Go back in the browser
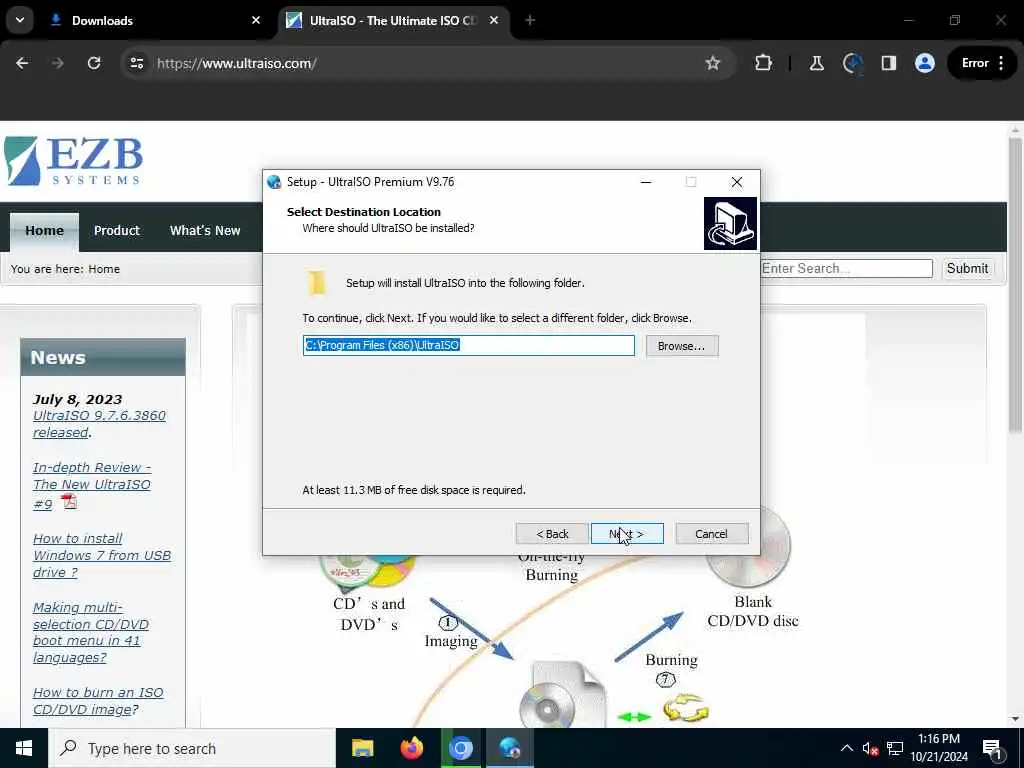 (22, 63)
